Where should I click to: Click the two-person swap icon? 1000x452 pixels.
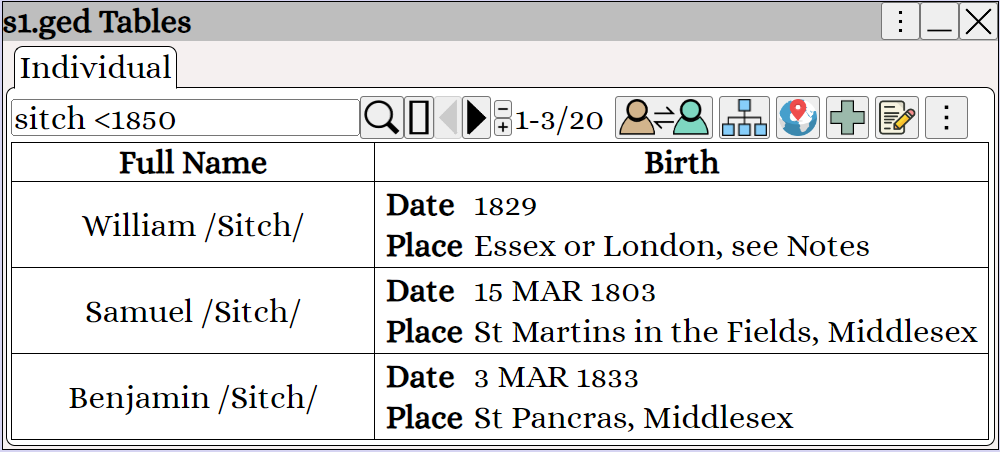[664, 118]
